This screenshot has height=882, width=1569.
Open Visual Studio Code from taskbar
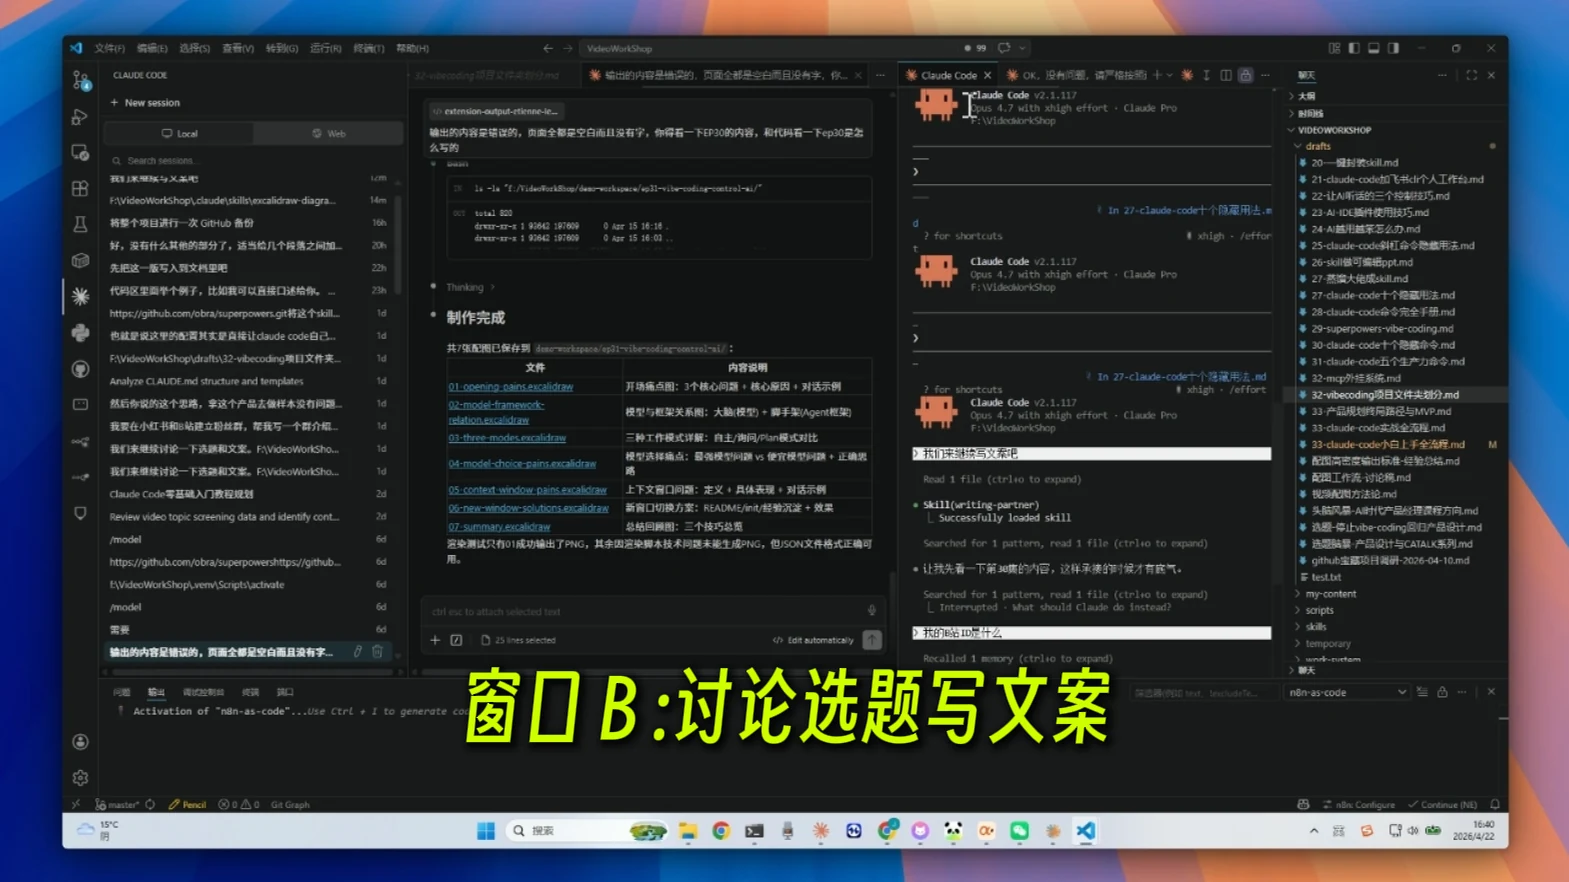click(1085, 831)
